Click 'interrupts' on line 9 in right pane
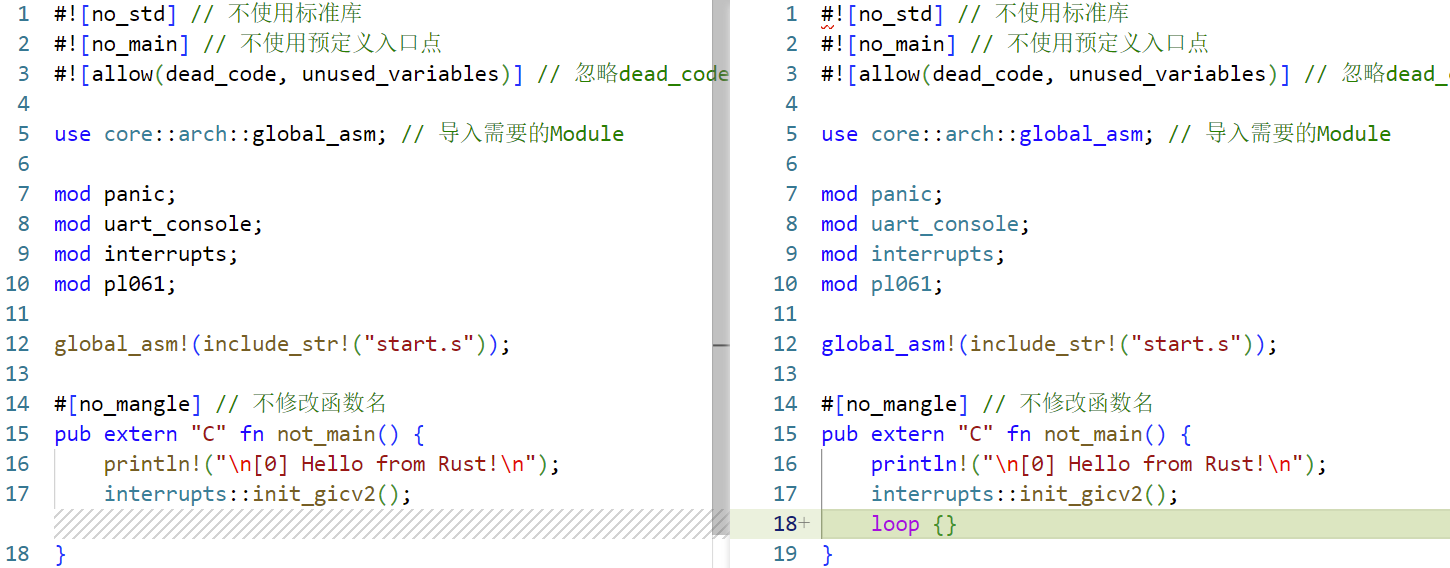 click(x=932, y=254)
